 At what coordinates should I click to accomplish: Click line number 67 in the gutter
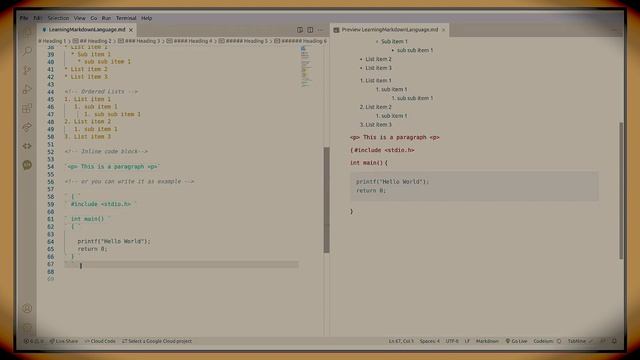point(51,264)
